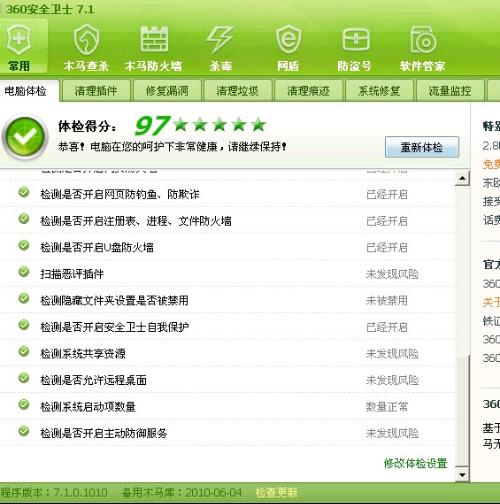Open 修改体检设置 link
Screen dimensions: 500x504
(415, 463)
